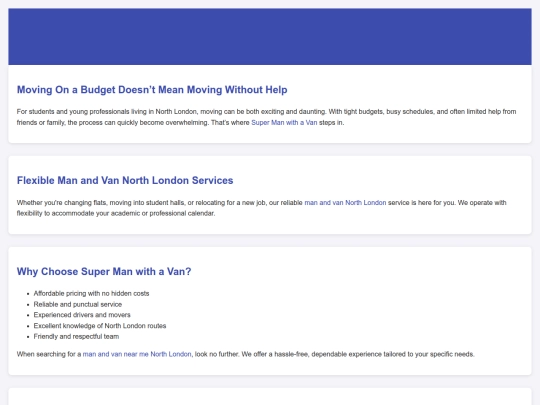Click the Reliable and punctual service list item
540x405 pixels.
(x=77, y=304)
